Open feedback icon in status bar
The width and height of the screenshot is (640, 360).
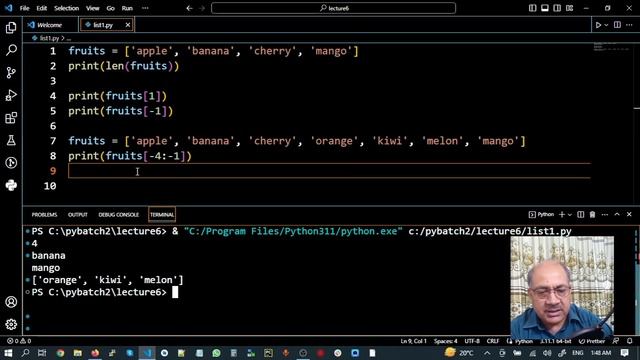click(x=616, y=341)
